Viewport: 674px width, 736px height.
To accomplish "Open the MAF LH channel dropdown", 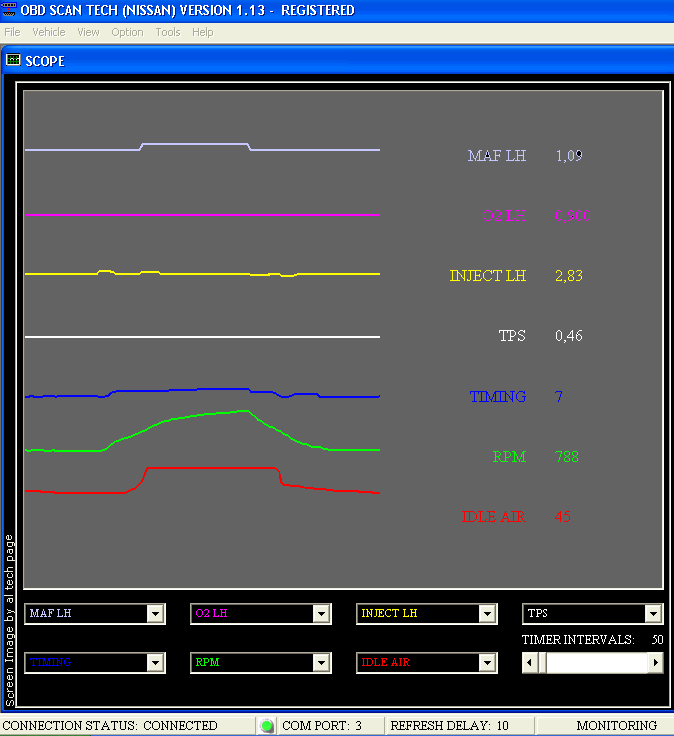I will [x=155, y=614].
